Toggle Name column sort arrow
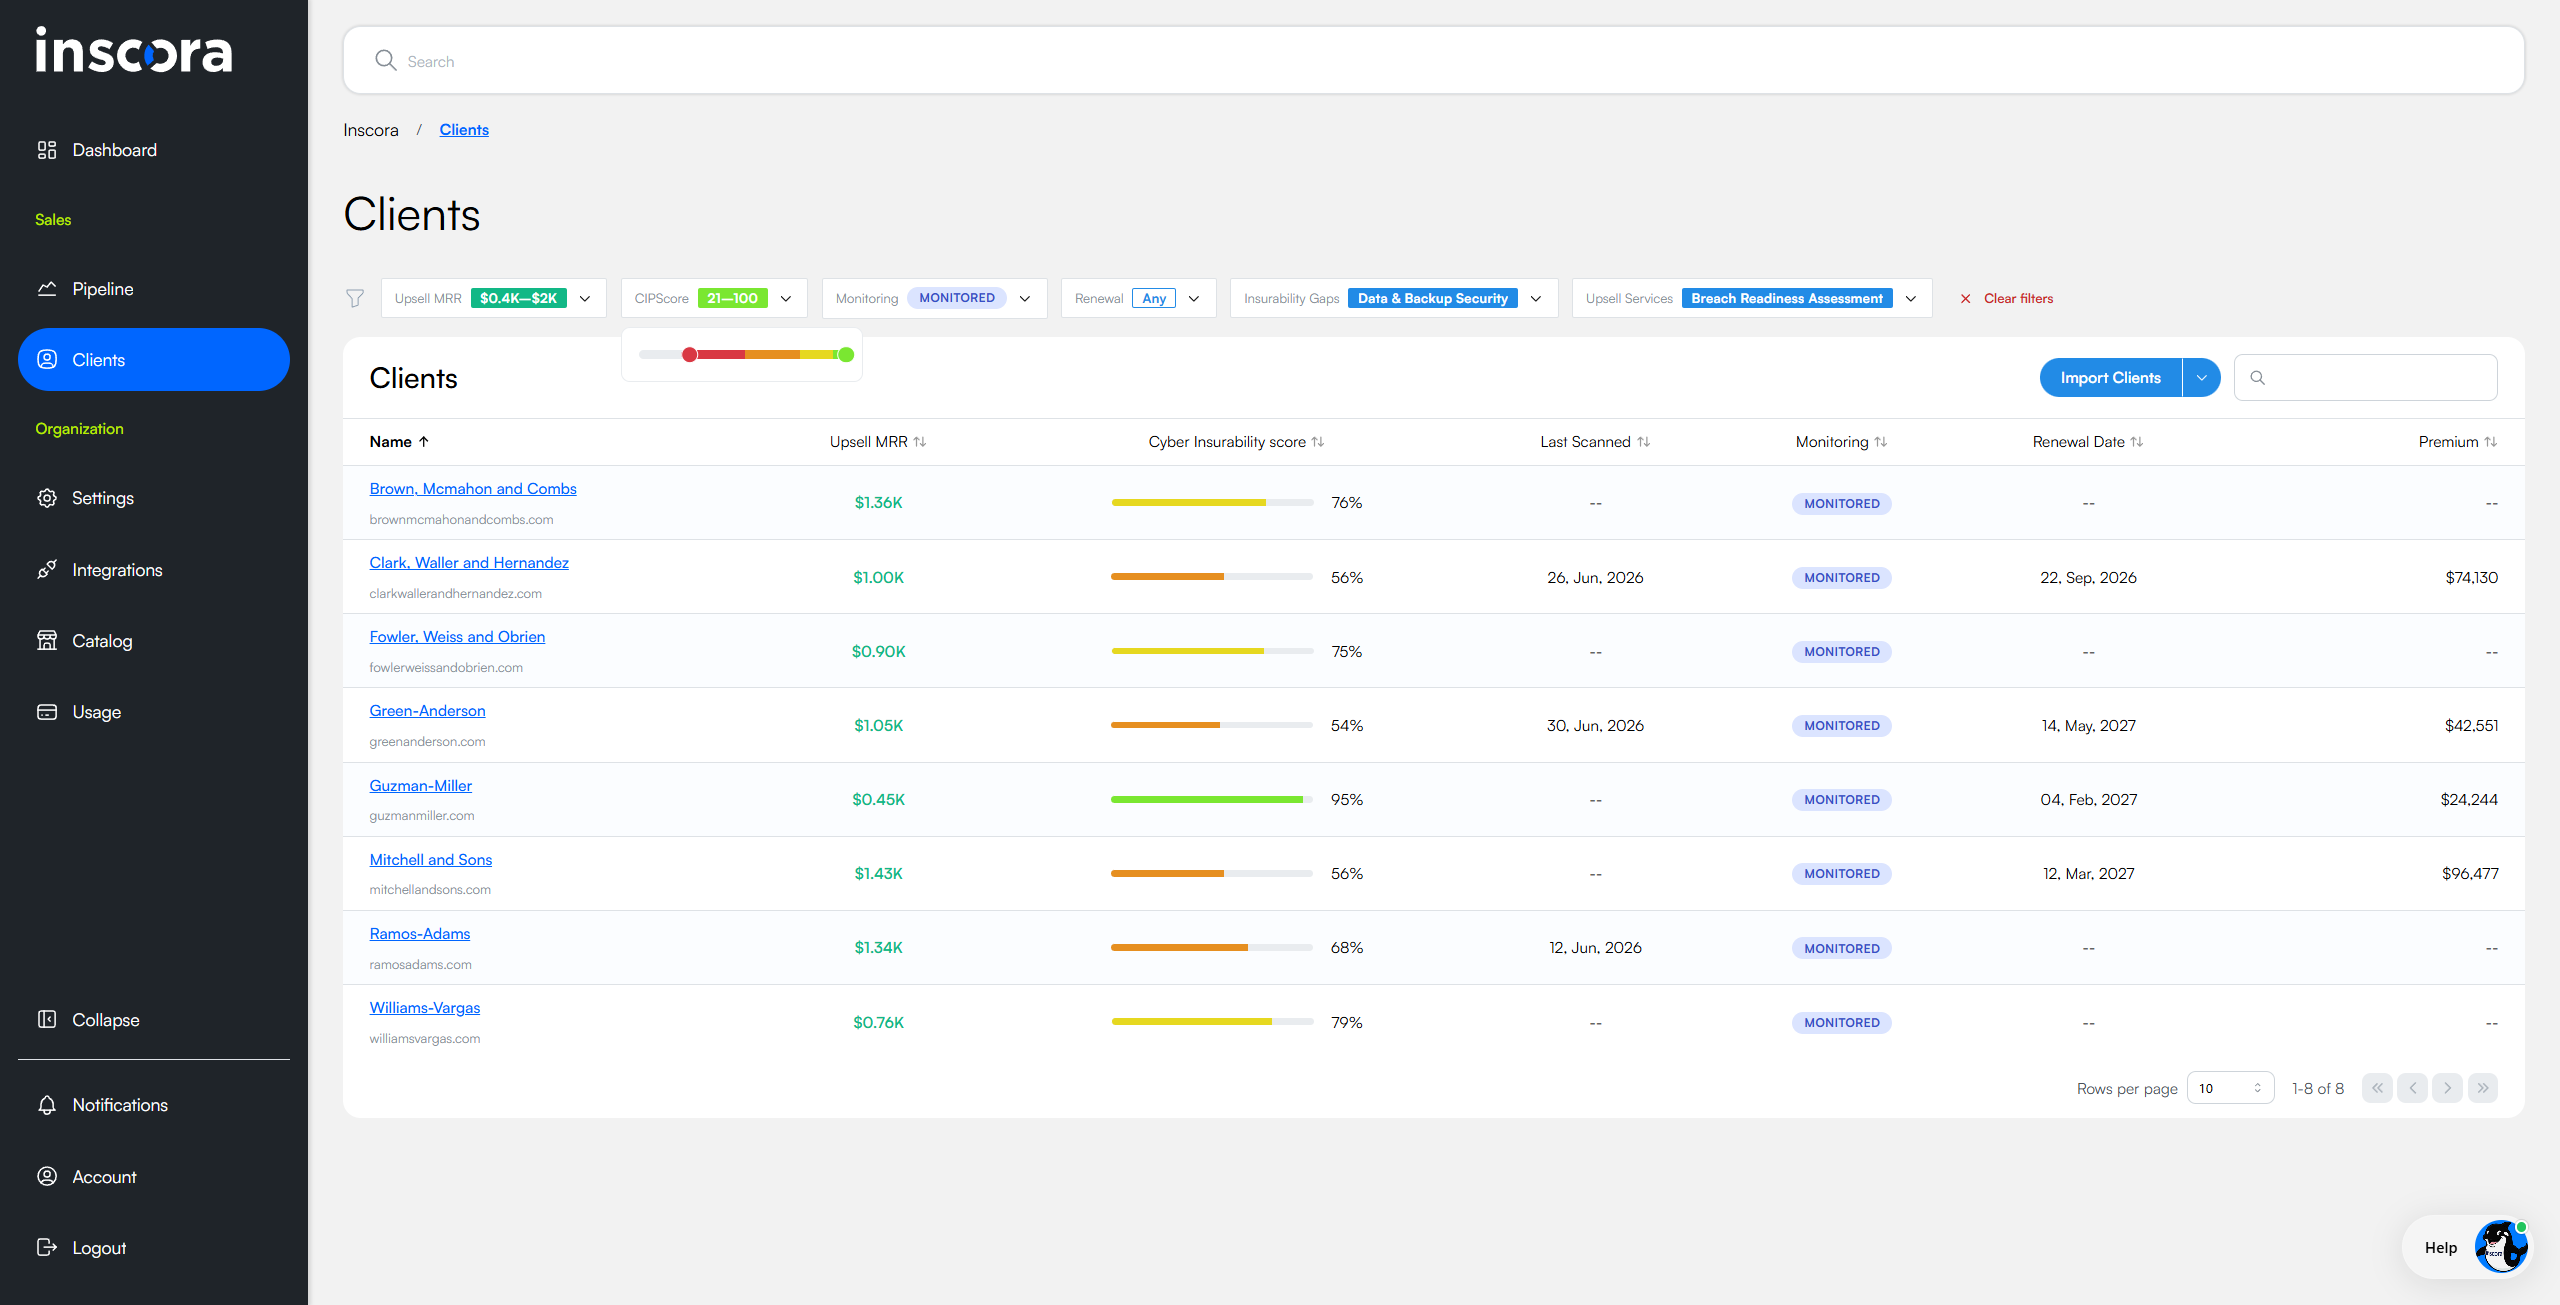The image size is (2560, 1305). pos(424,442)
